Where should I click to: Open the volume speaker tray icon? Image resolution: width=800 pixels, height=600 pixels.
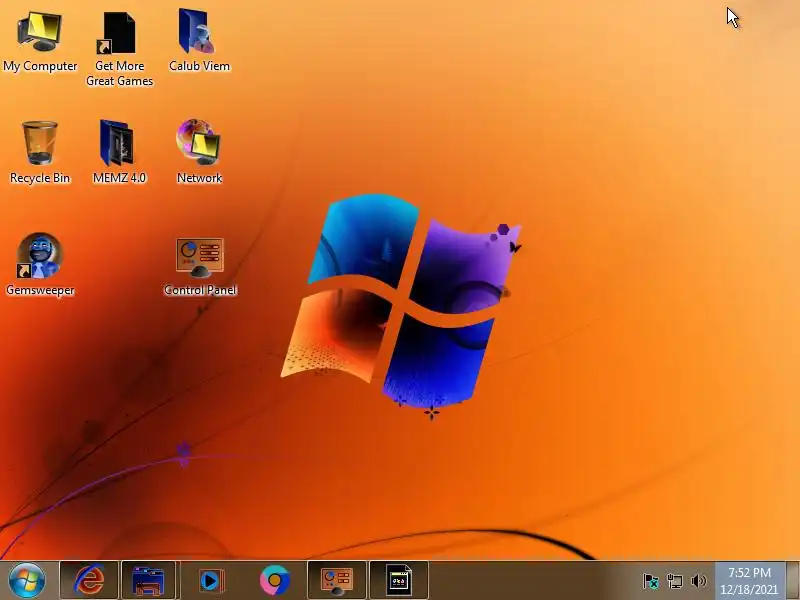click(x=698, y=581)
